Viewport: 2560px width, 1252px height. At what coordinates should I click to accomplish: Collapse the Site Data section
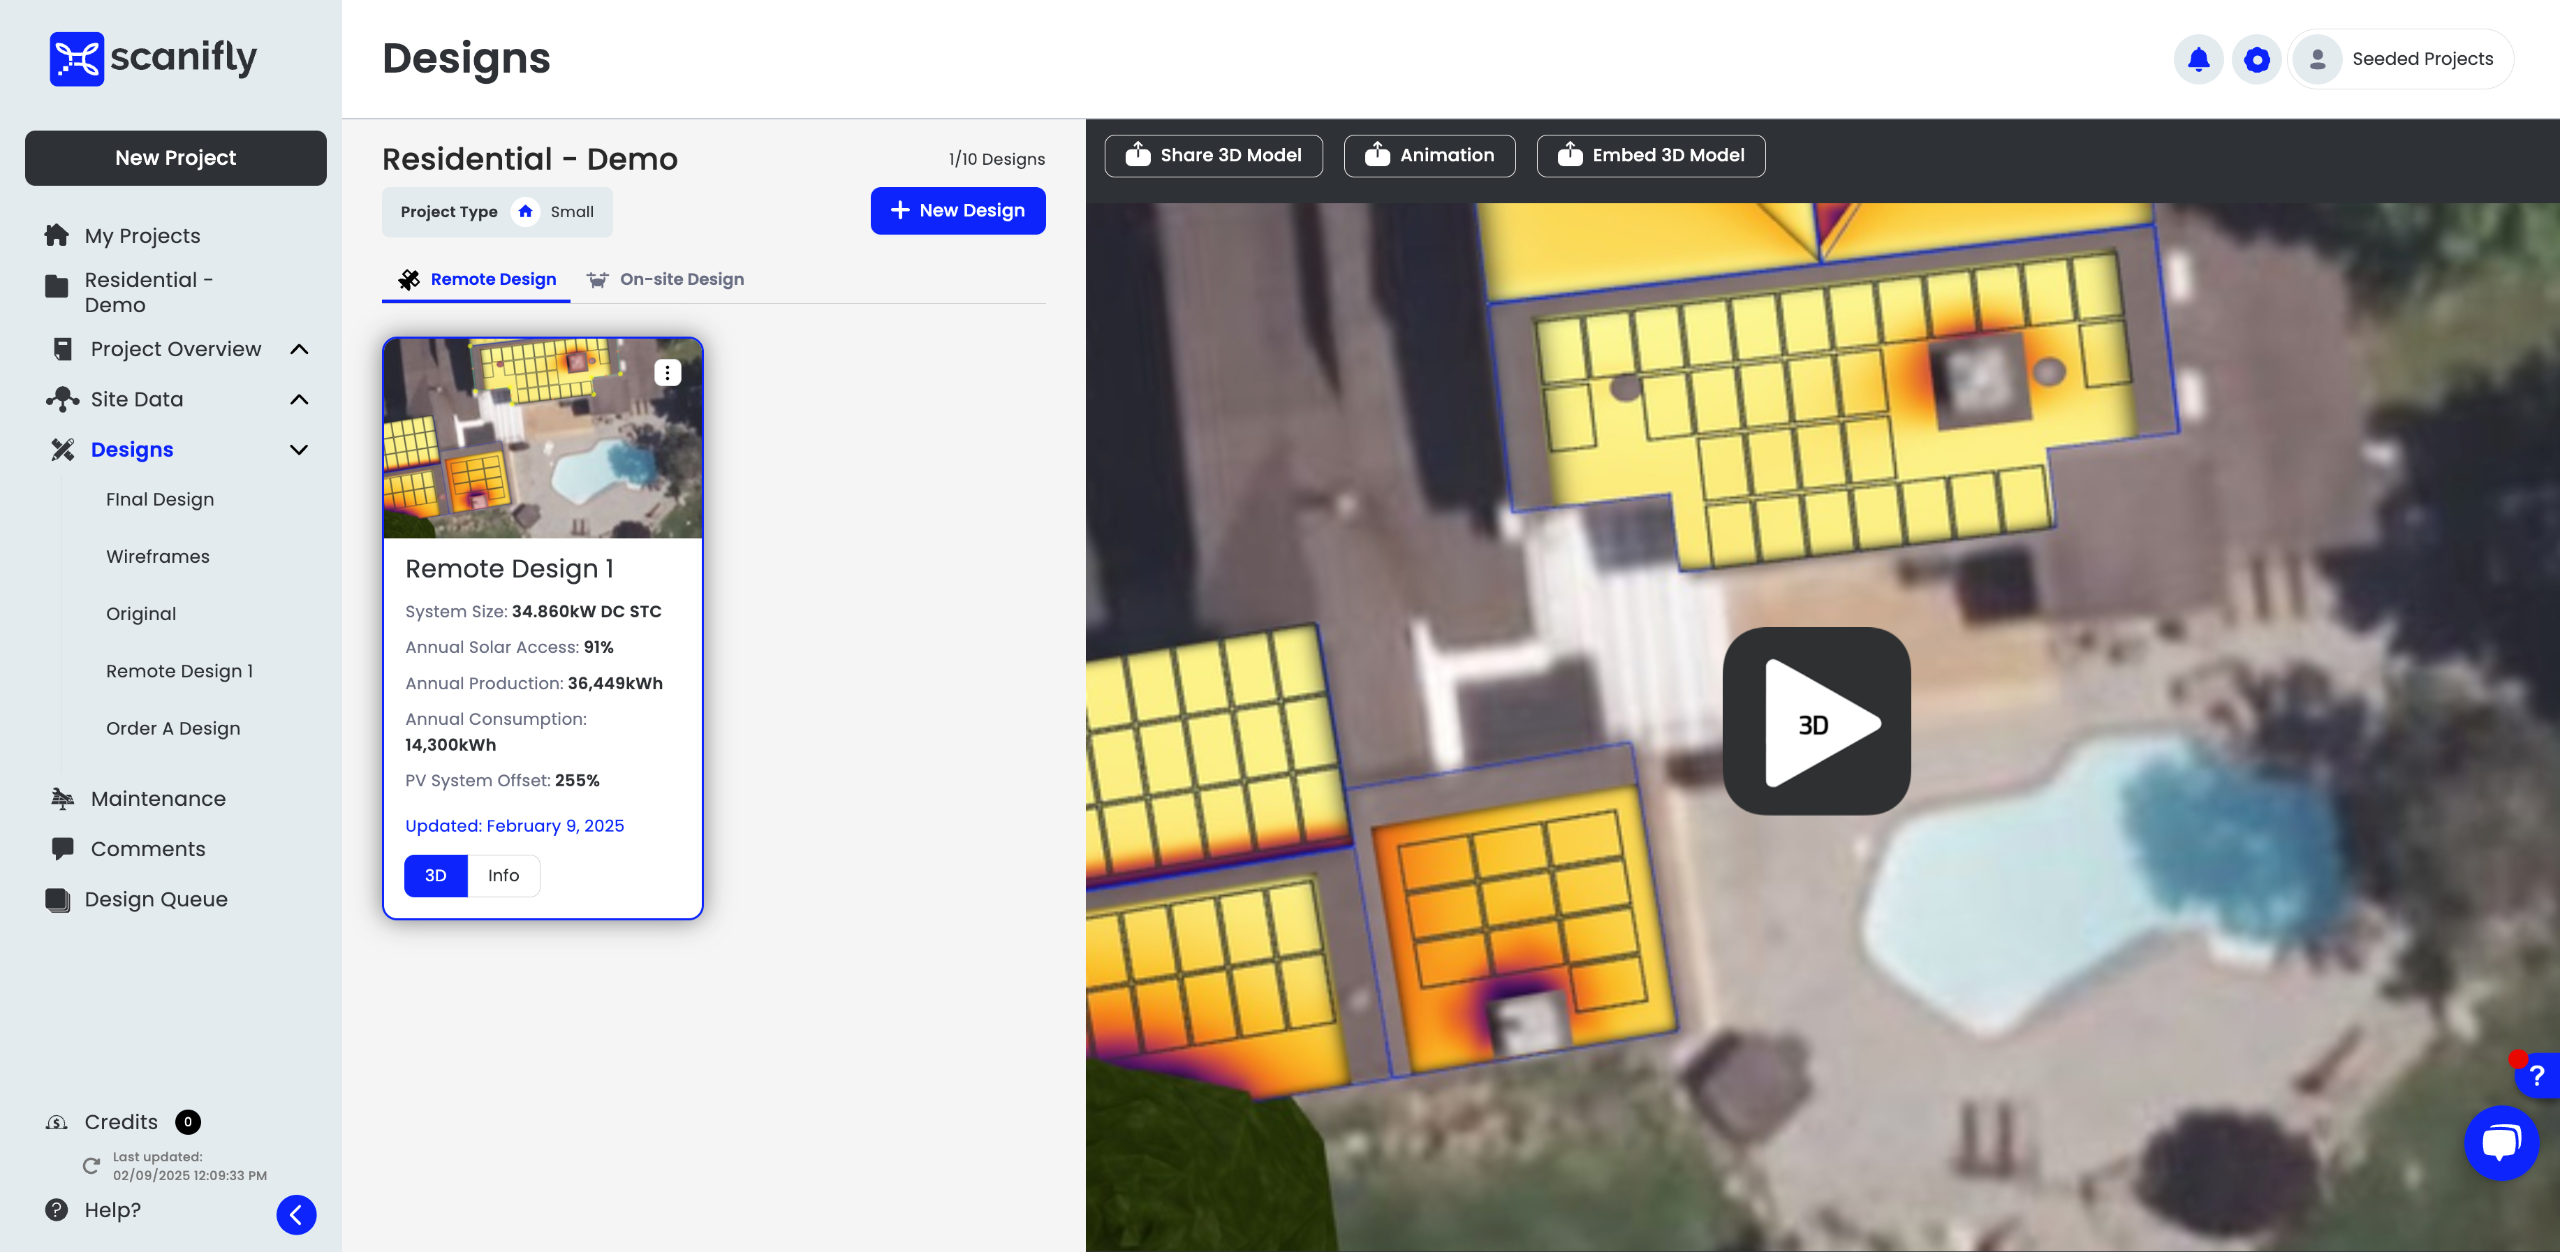[298, 399]
